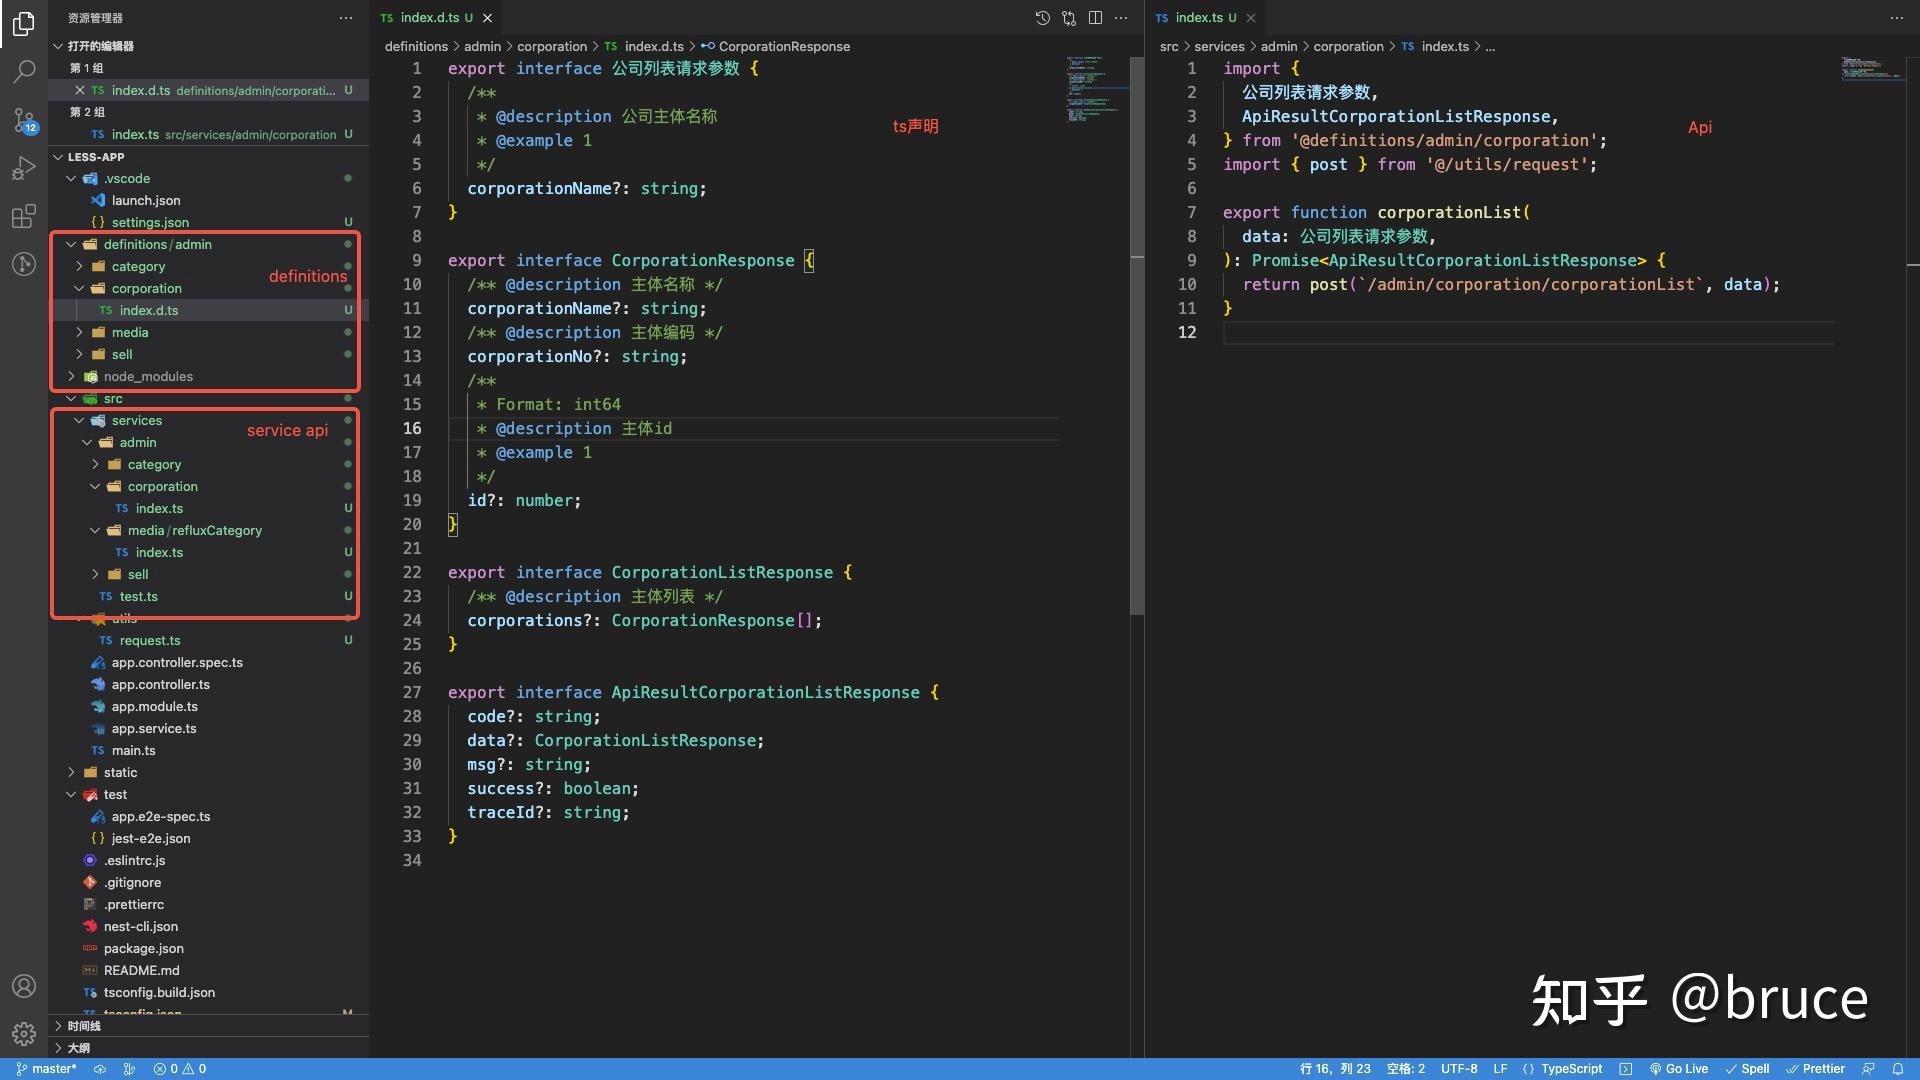This screenshot has height=1080, width=1920.
Task: Split the left editor to the right
Action: (x=1095, y=18)
